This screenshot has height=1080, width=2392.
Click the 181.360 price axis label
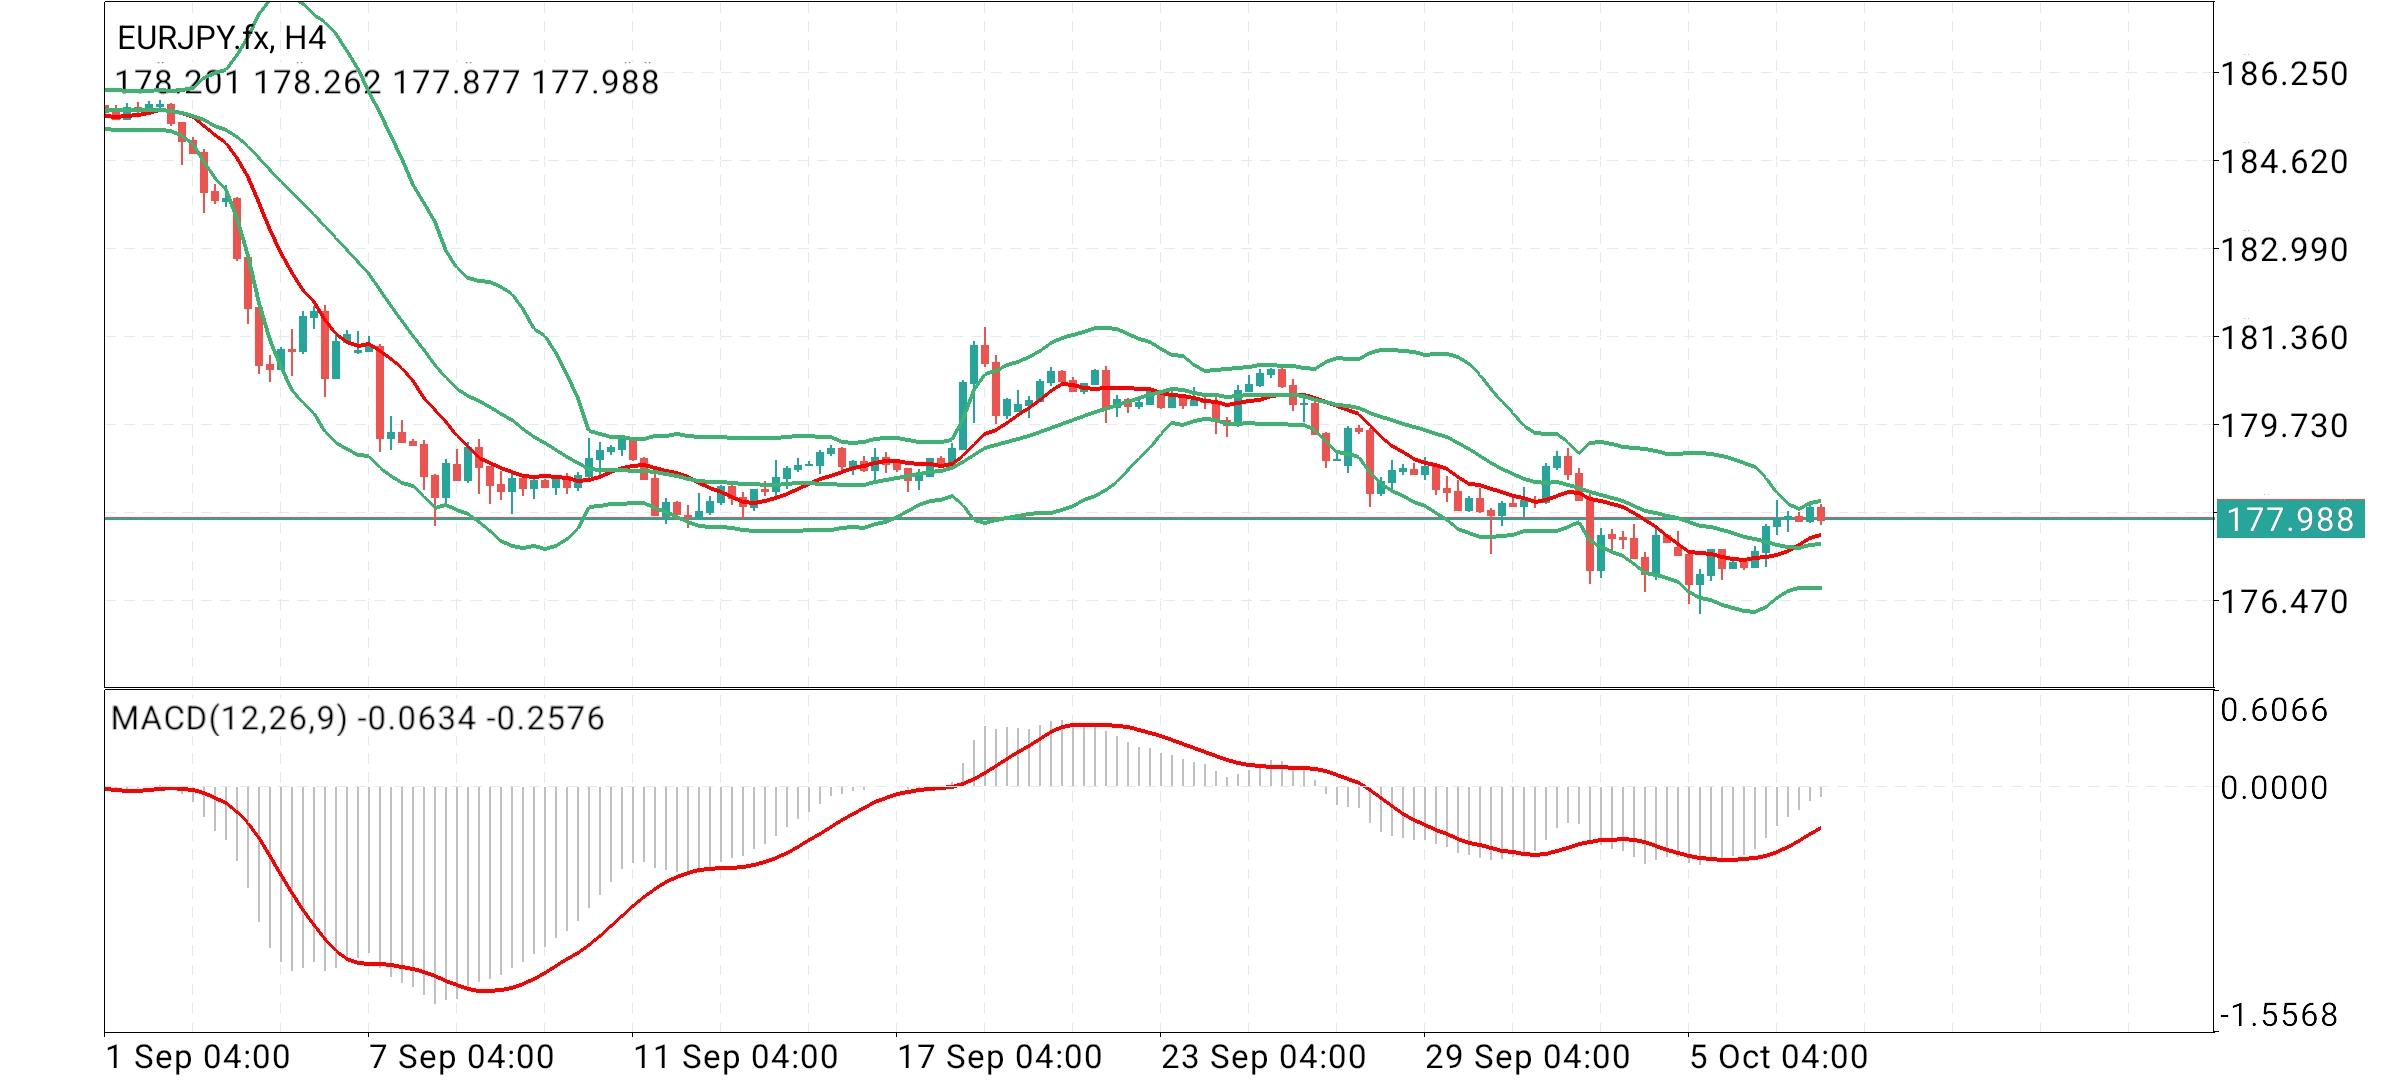[2283, 338]
